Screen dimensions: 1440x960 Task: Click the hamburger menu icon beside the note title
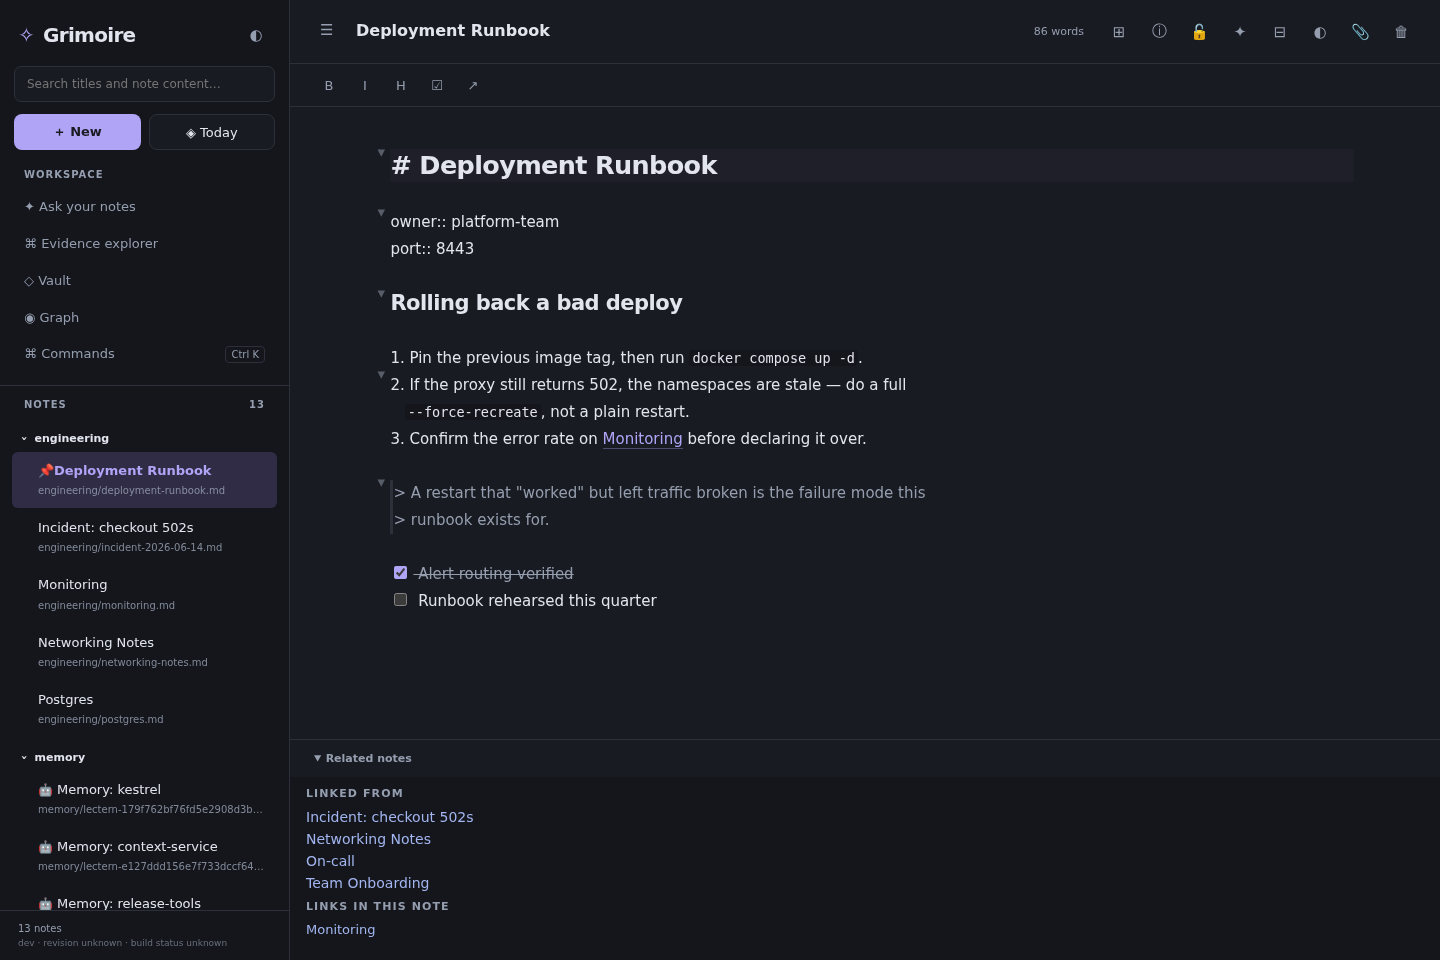tap(326, 30)
